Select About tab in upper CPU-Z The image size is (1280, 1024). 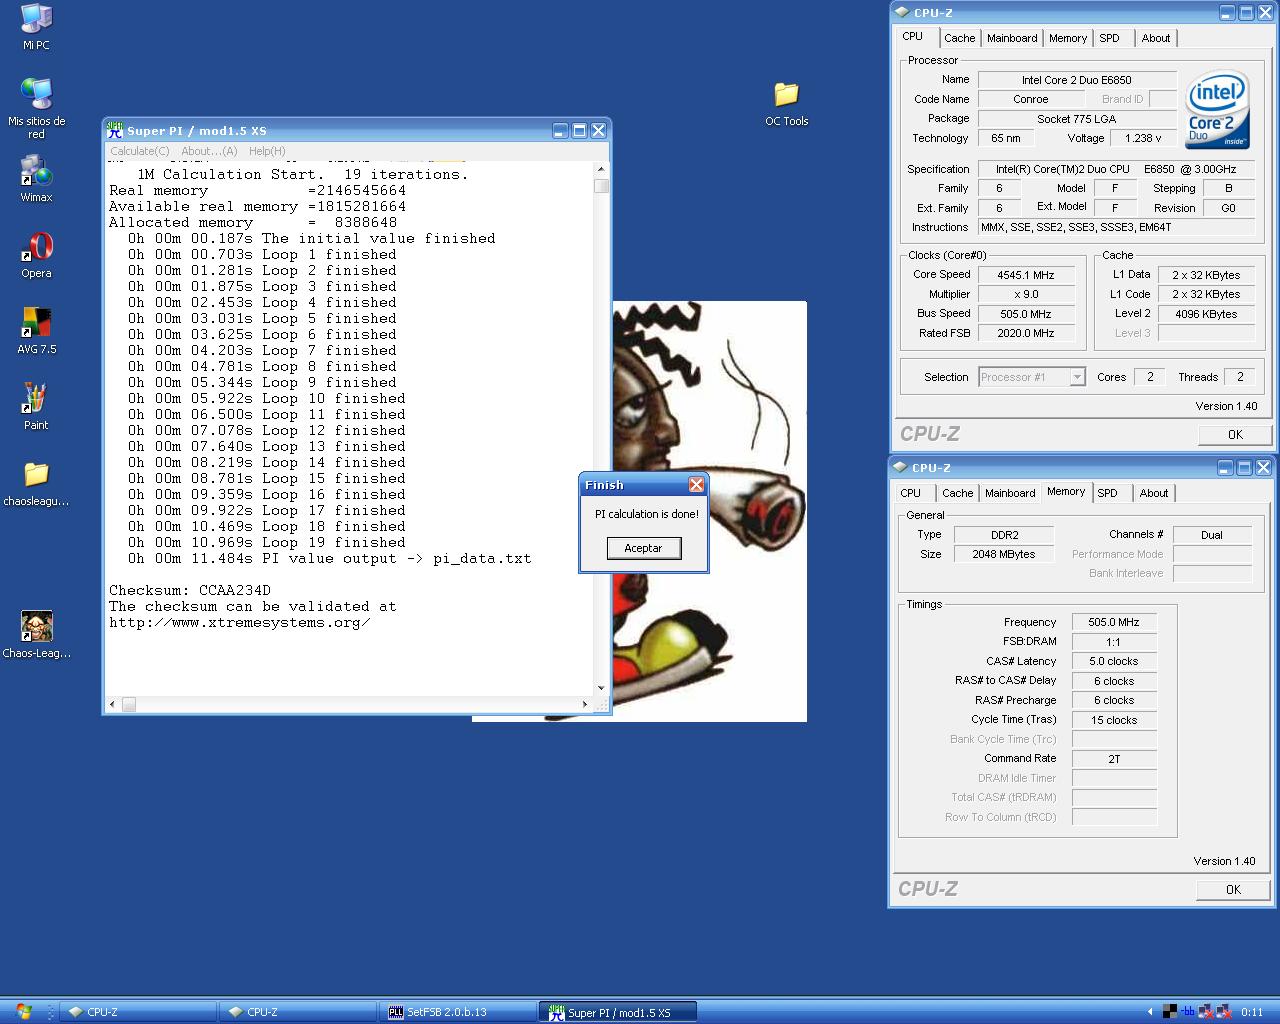[1156, 38]
